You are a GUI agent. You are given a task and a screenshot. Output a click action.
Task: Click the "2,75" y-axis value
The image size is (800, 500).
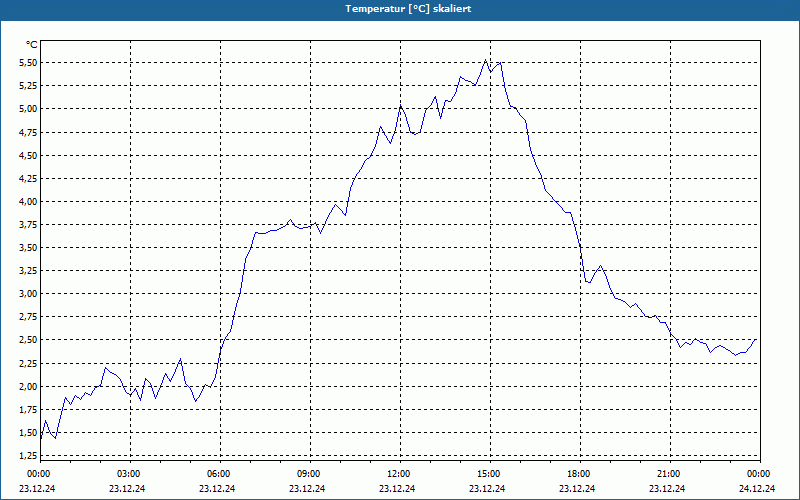coord(28,317)
